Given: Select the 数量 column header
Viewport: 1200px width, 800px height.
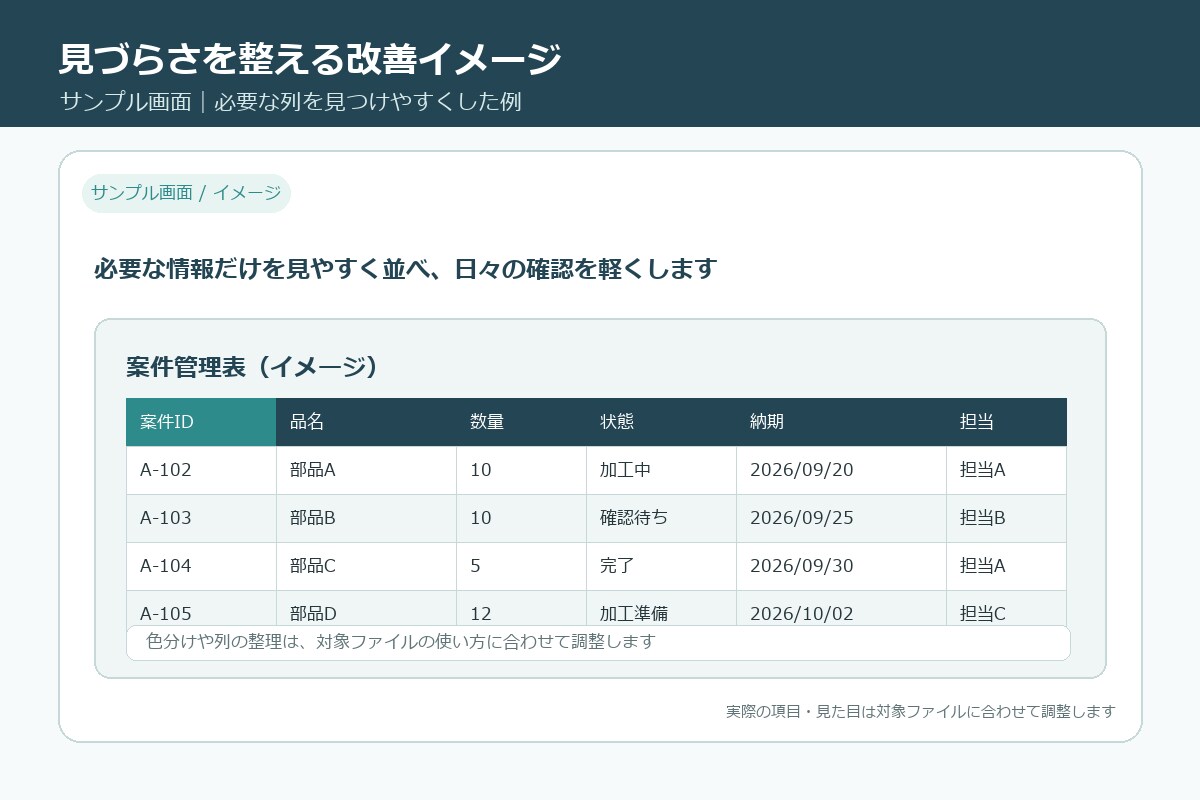Looking at the screenshot, I should point(521,422).
